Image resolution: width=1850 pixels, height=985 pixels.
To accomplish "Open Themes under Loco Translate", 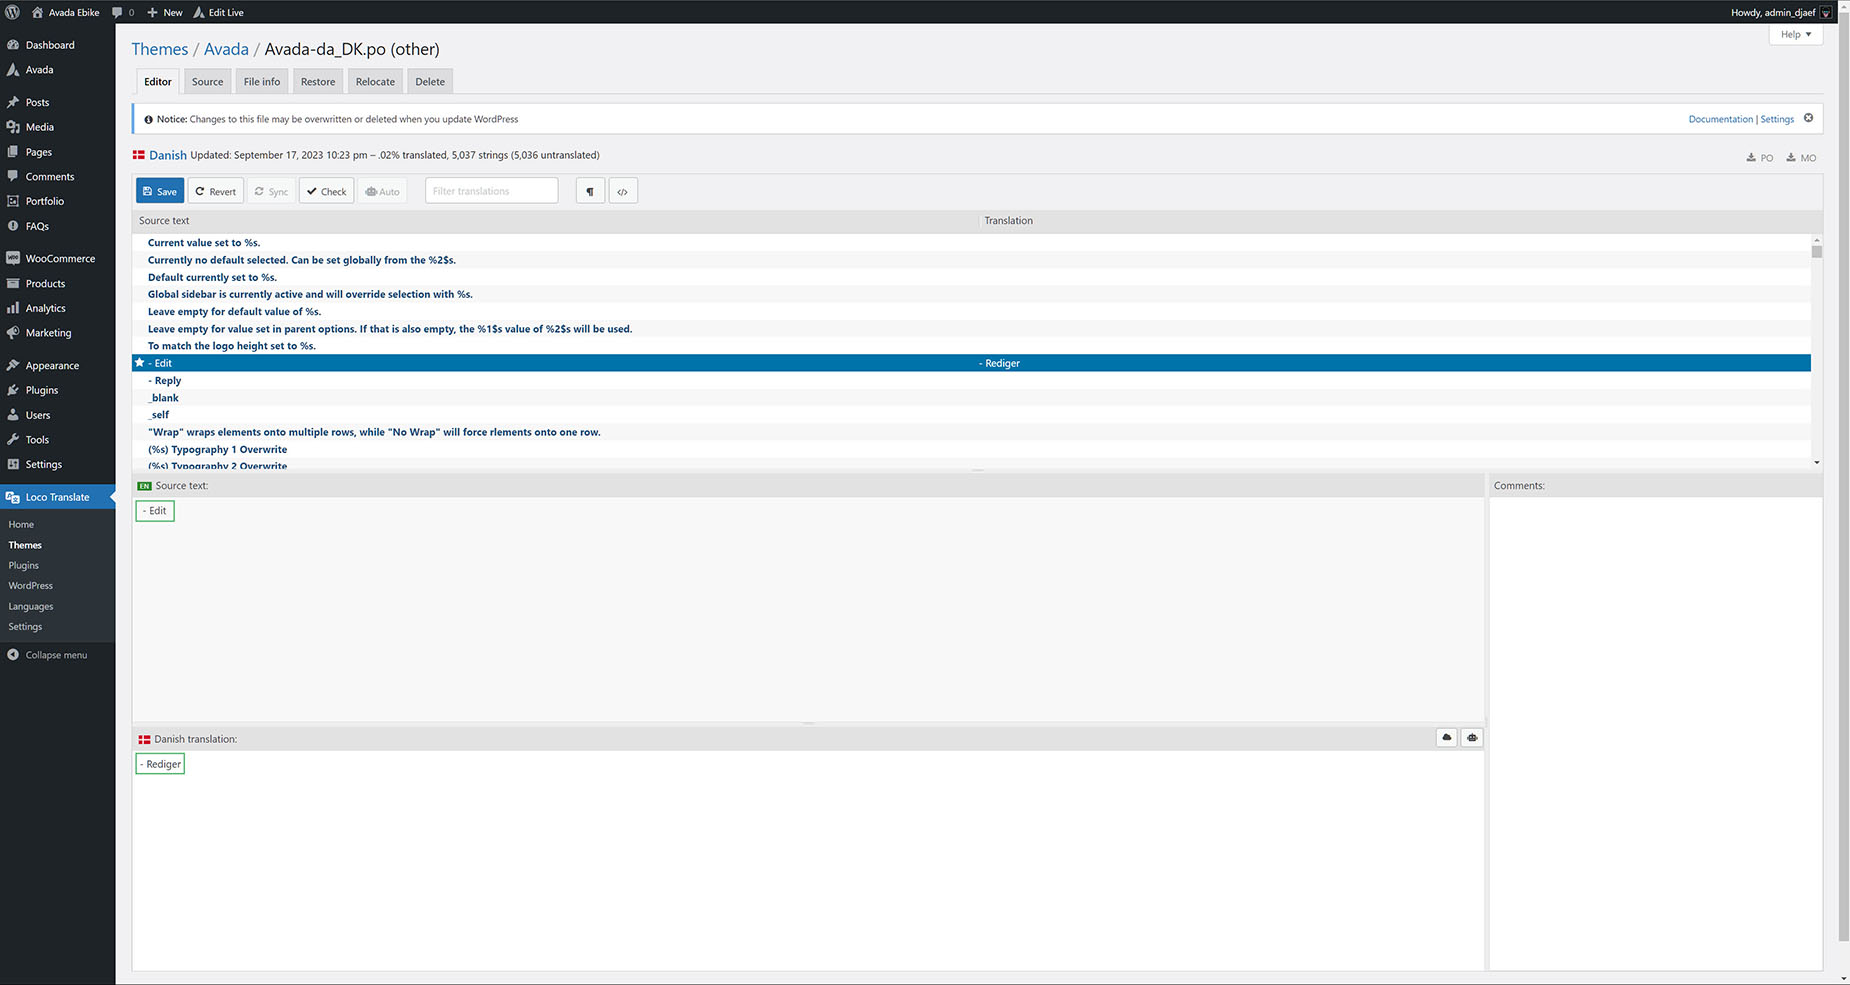I will tap(25, 545).
